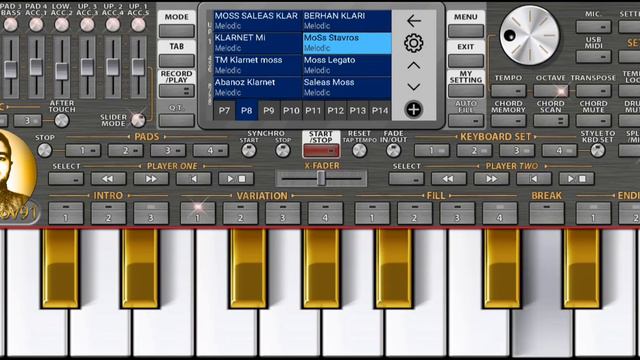The image size is (640, 360).
Task: Tap the down chevron in sound list
Action: click(413, 87)
